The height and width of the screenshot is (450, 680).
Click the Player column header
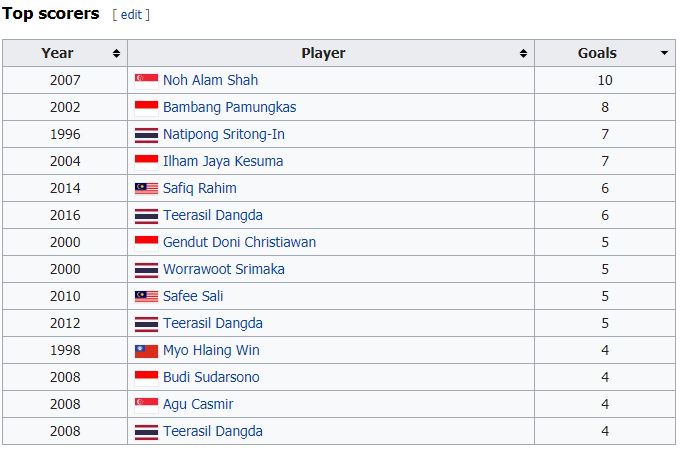(323, 53)
